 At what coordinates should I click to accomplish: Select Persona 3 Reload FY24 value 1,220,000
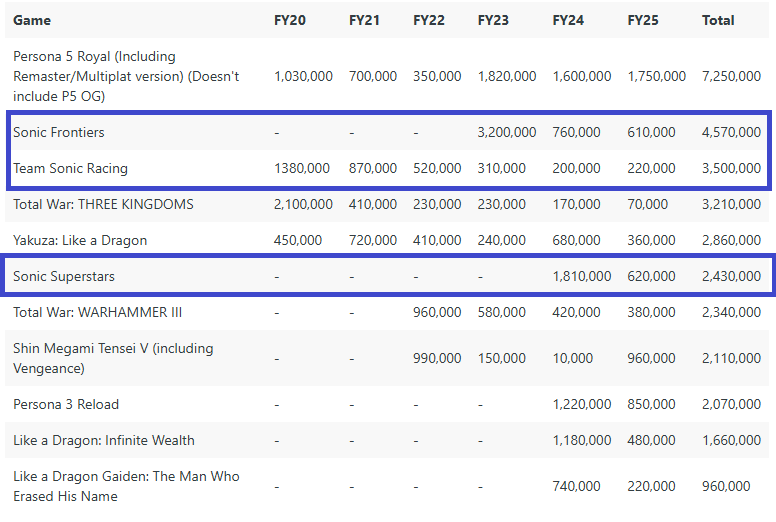[582, 404]
